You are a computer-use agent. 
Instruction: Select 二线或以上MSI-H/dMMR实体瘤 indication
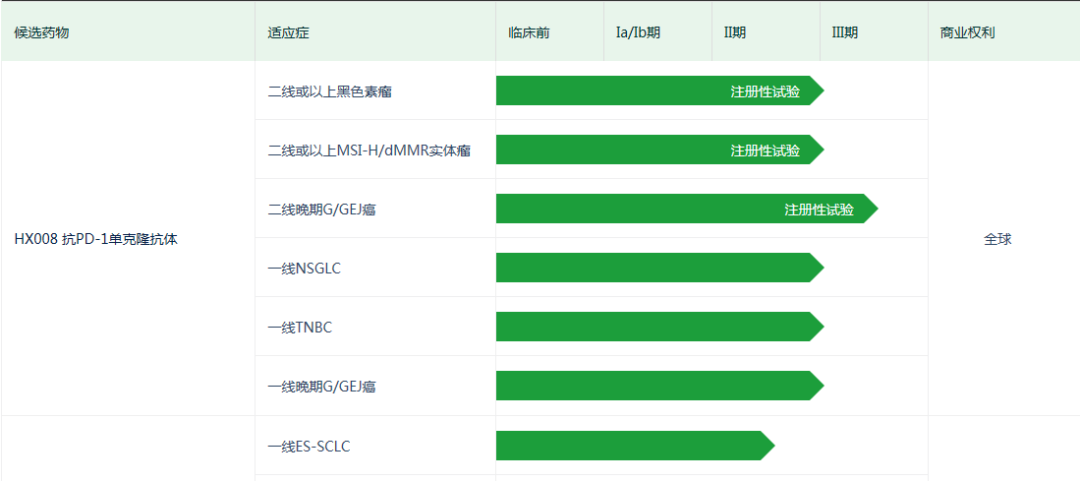click(369, 150)
